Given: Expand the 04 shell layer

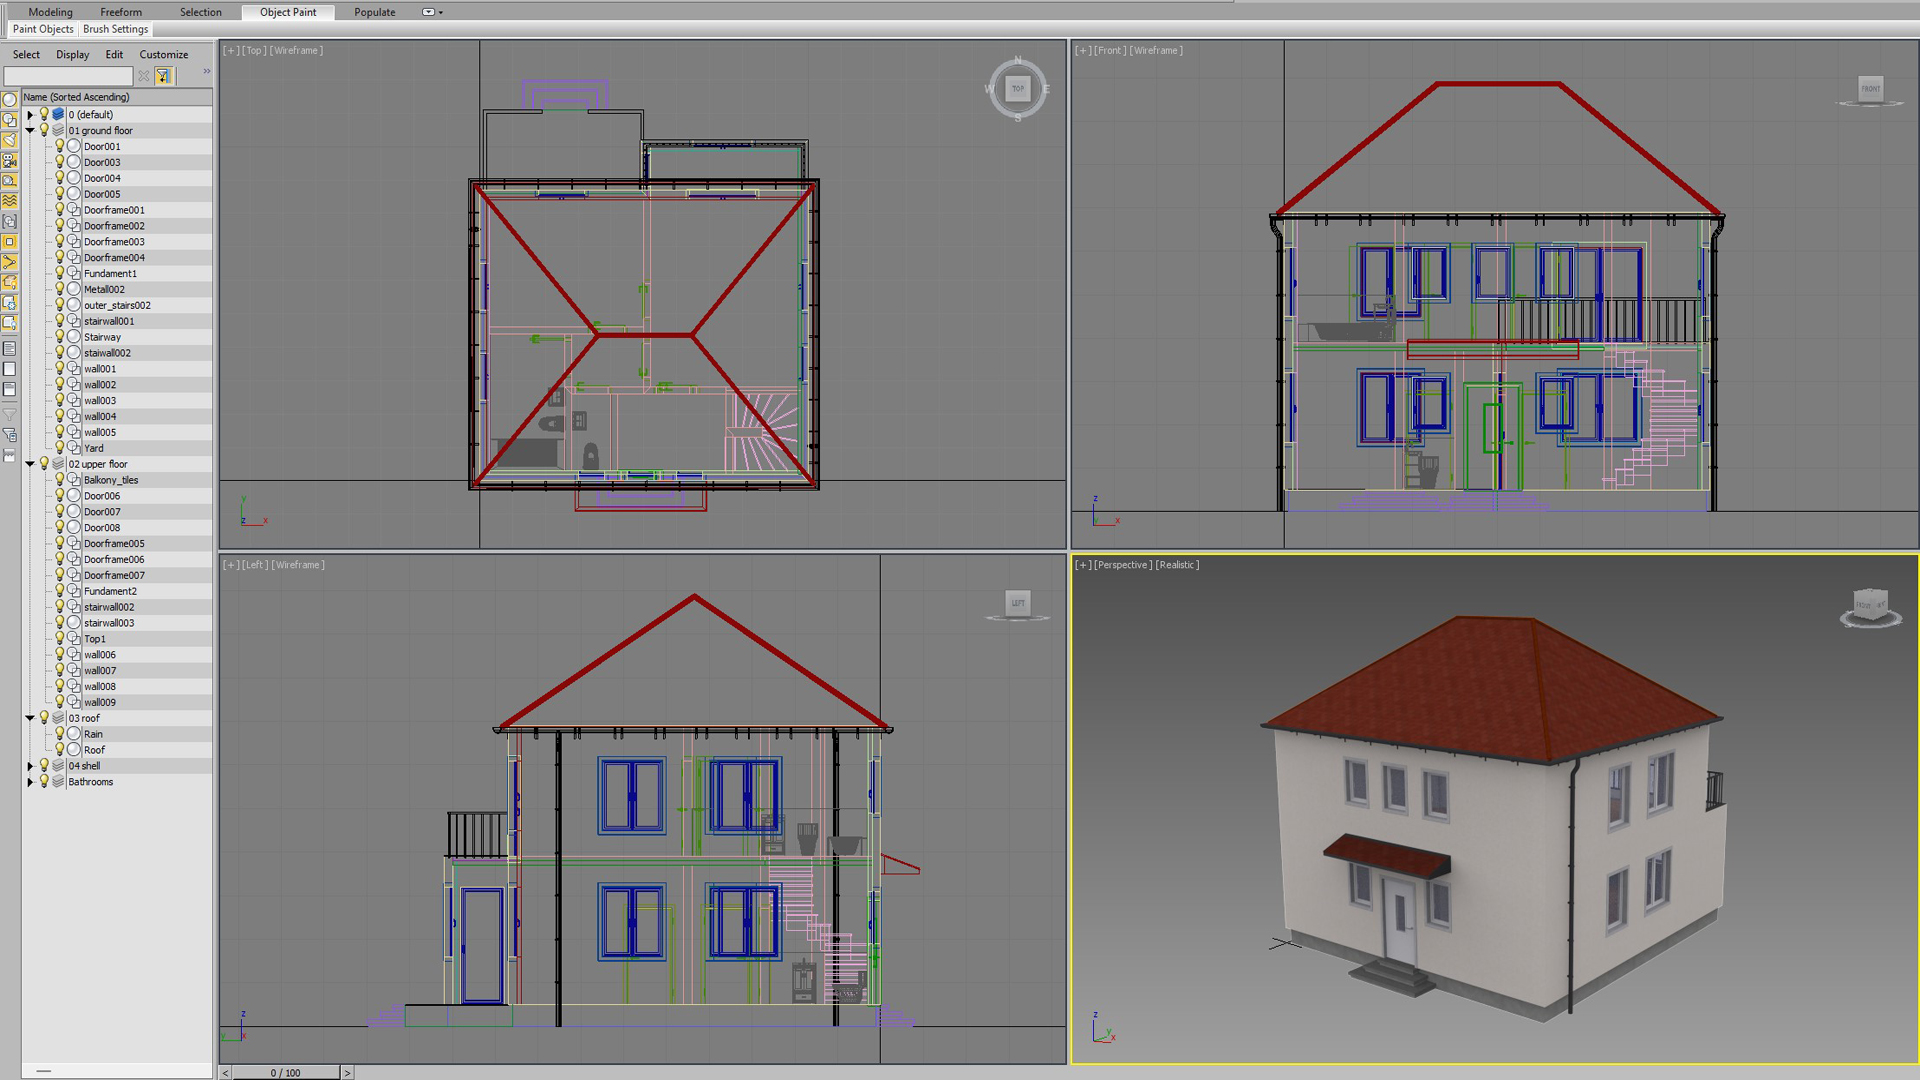Looking at the screenshot, I should (x=30, y=766).
